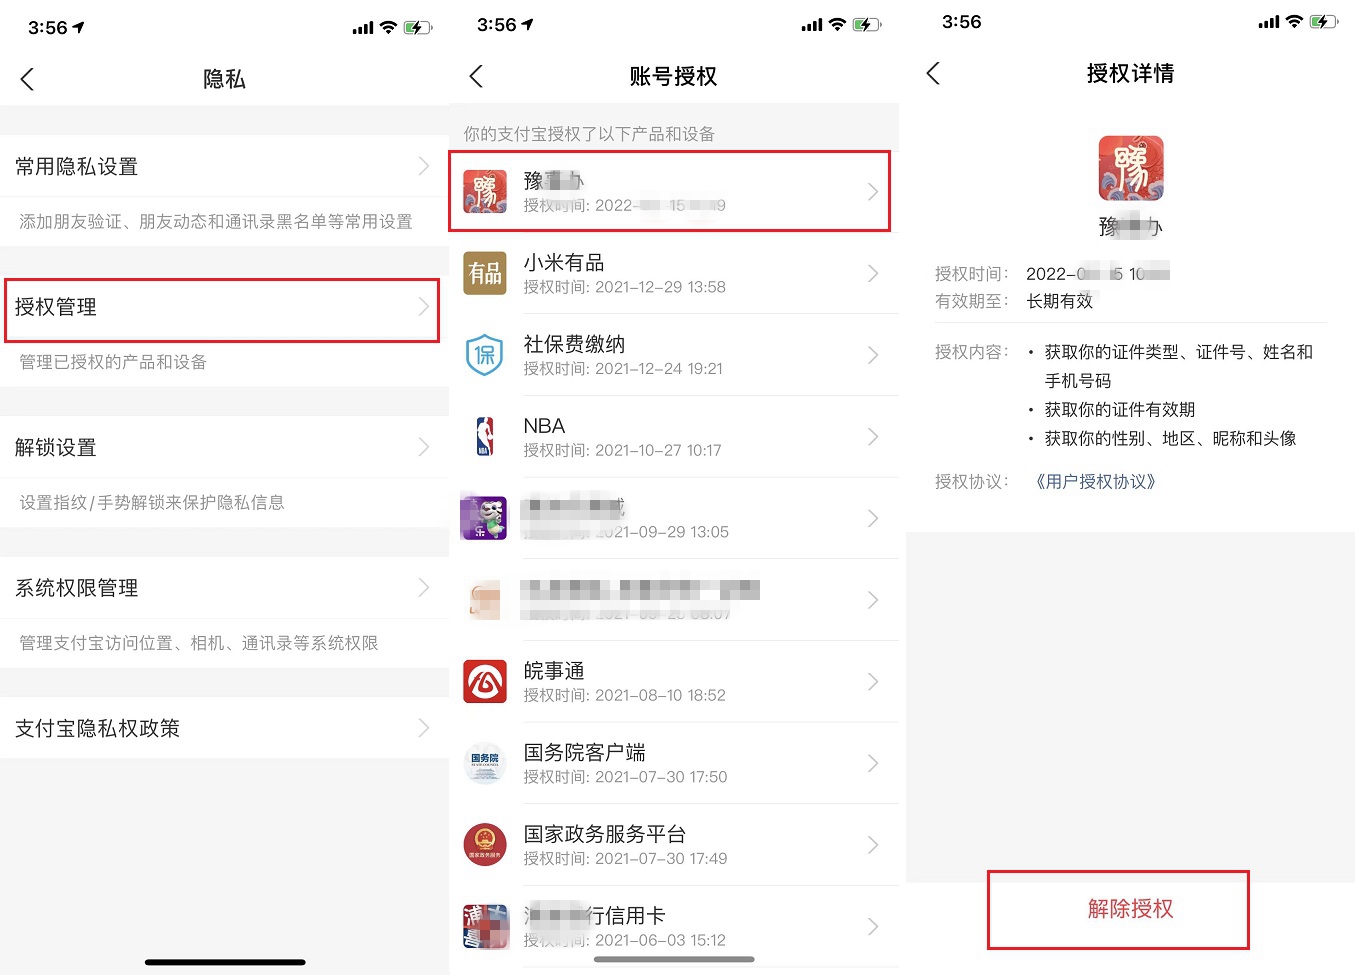Tap cellular signal icon in 授权详情 status bar
Screen dimensions: 1355x975
(1269, 22)
